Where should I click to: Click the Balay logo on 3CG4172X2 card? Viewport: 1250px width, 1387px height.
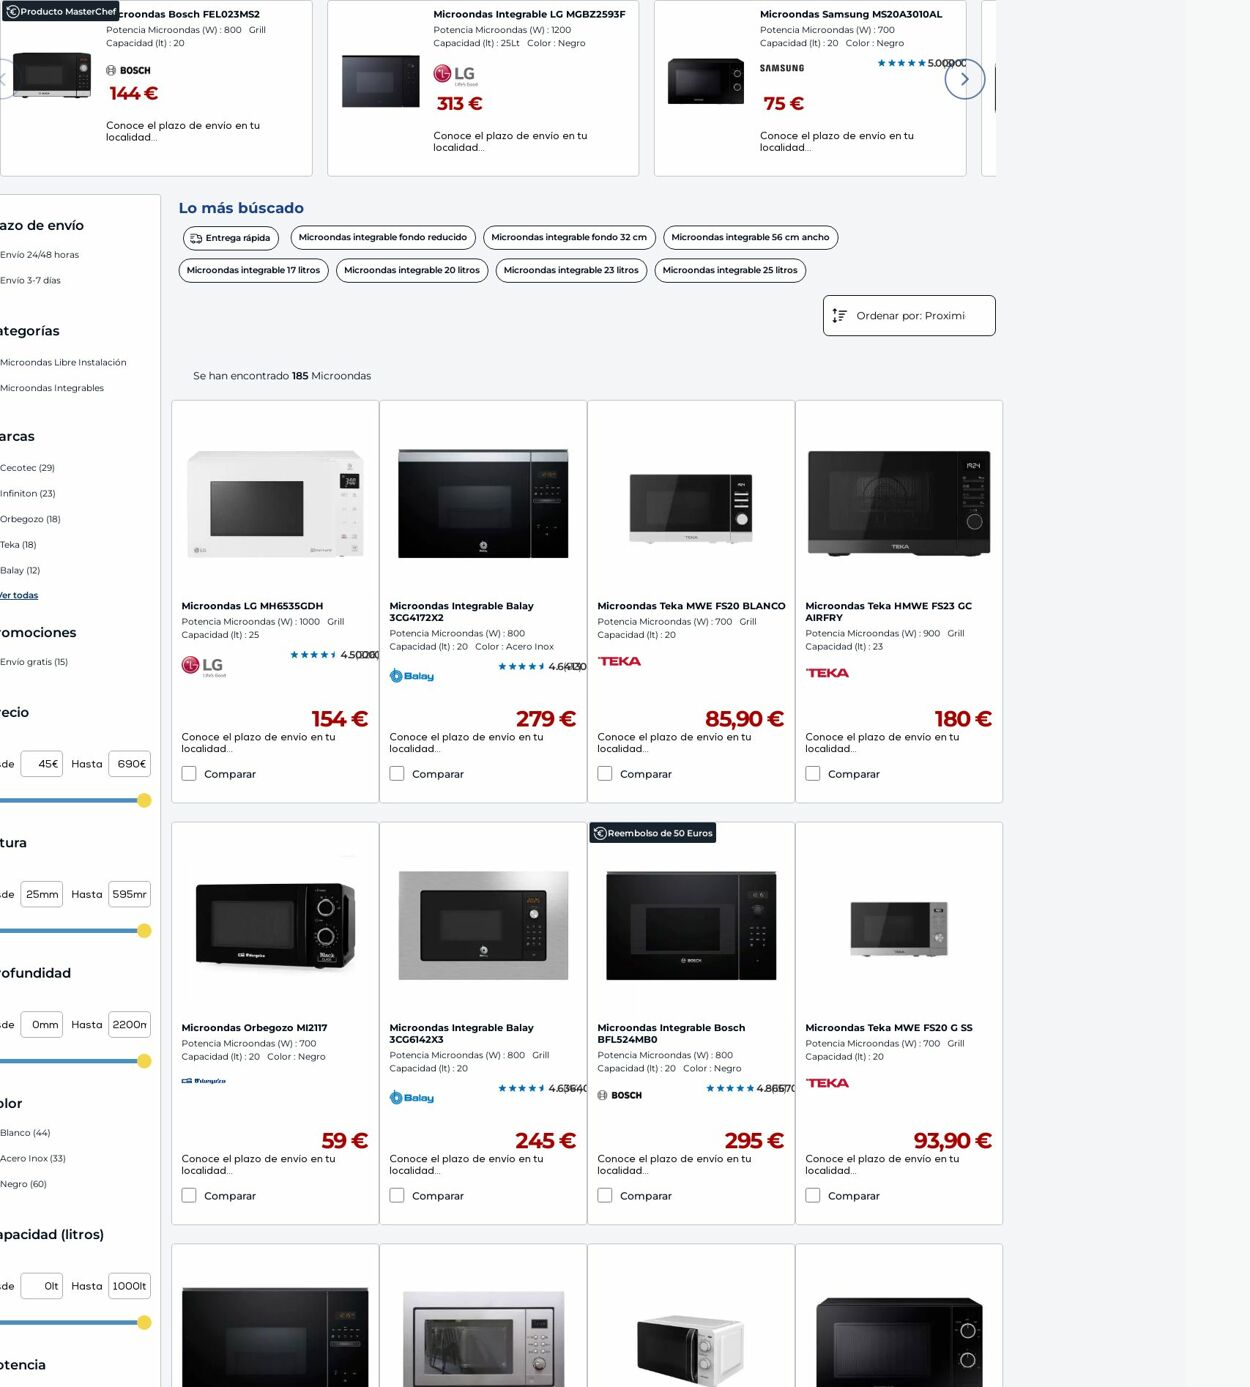[412, 676]
